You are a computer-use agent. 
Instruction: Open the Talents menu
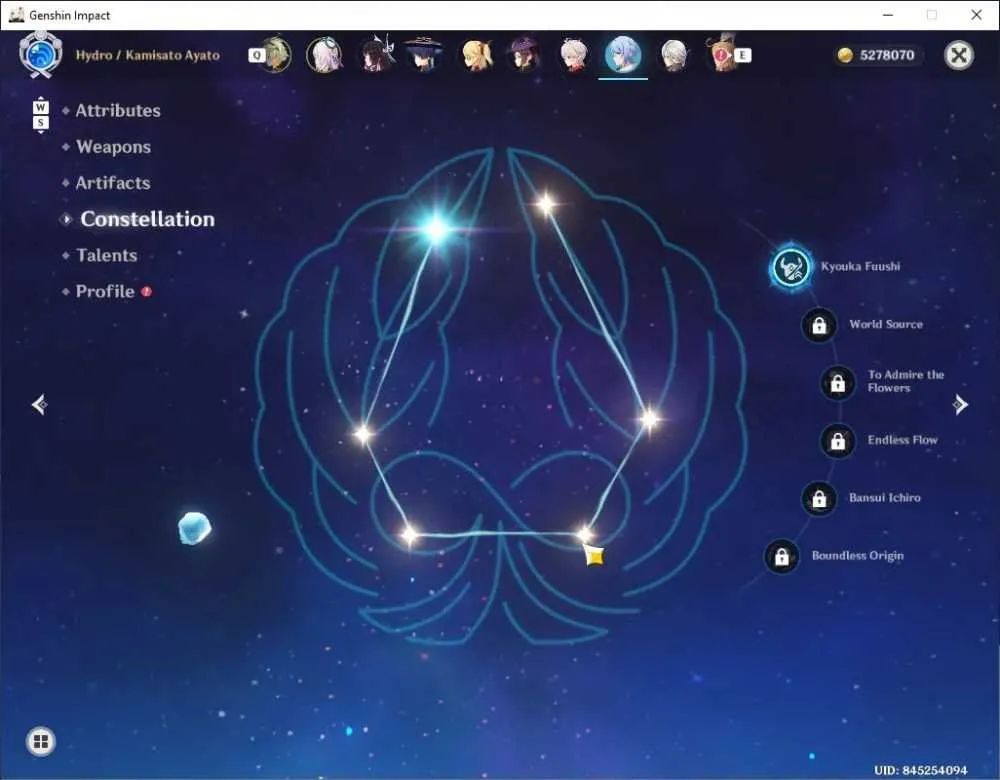click(107, 255)
